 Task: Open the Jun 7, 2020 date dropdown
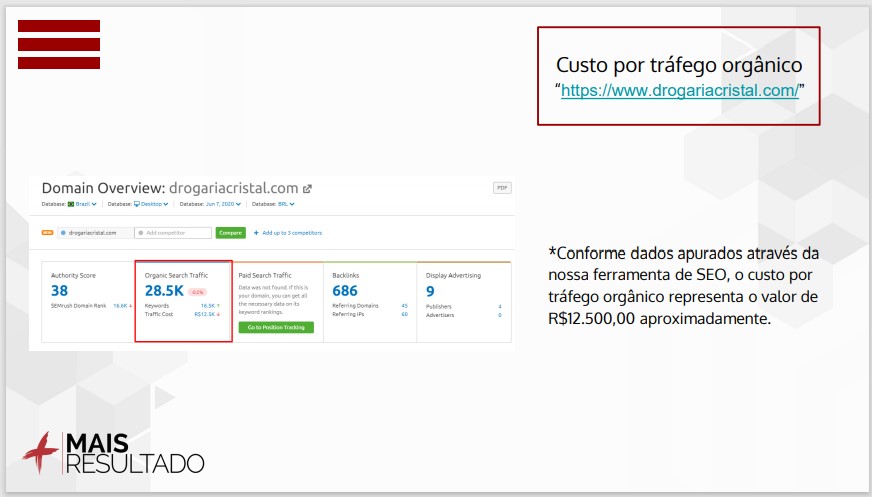click(x=223, y=204)
